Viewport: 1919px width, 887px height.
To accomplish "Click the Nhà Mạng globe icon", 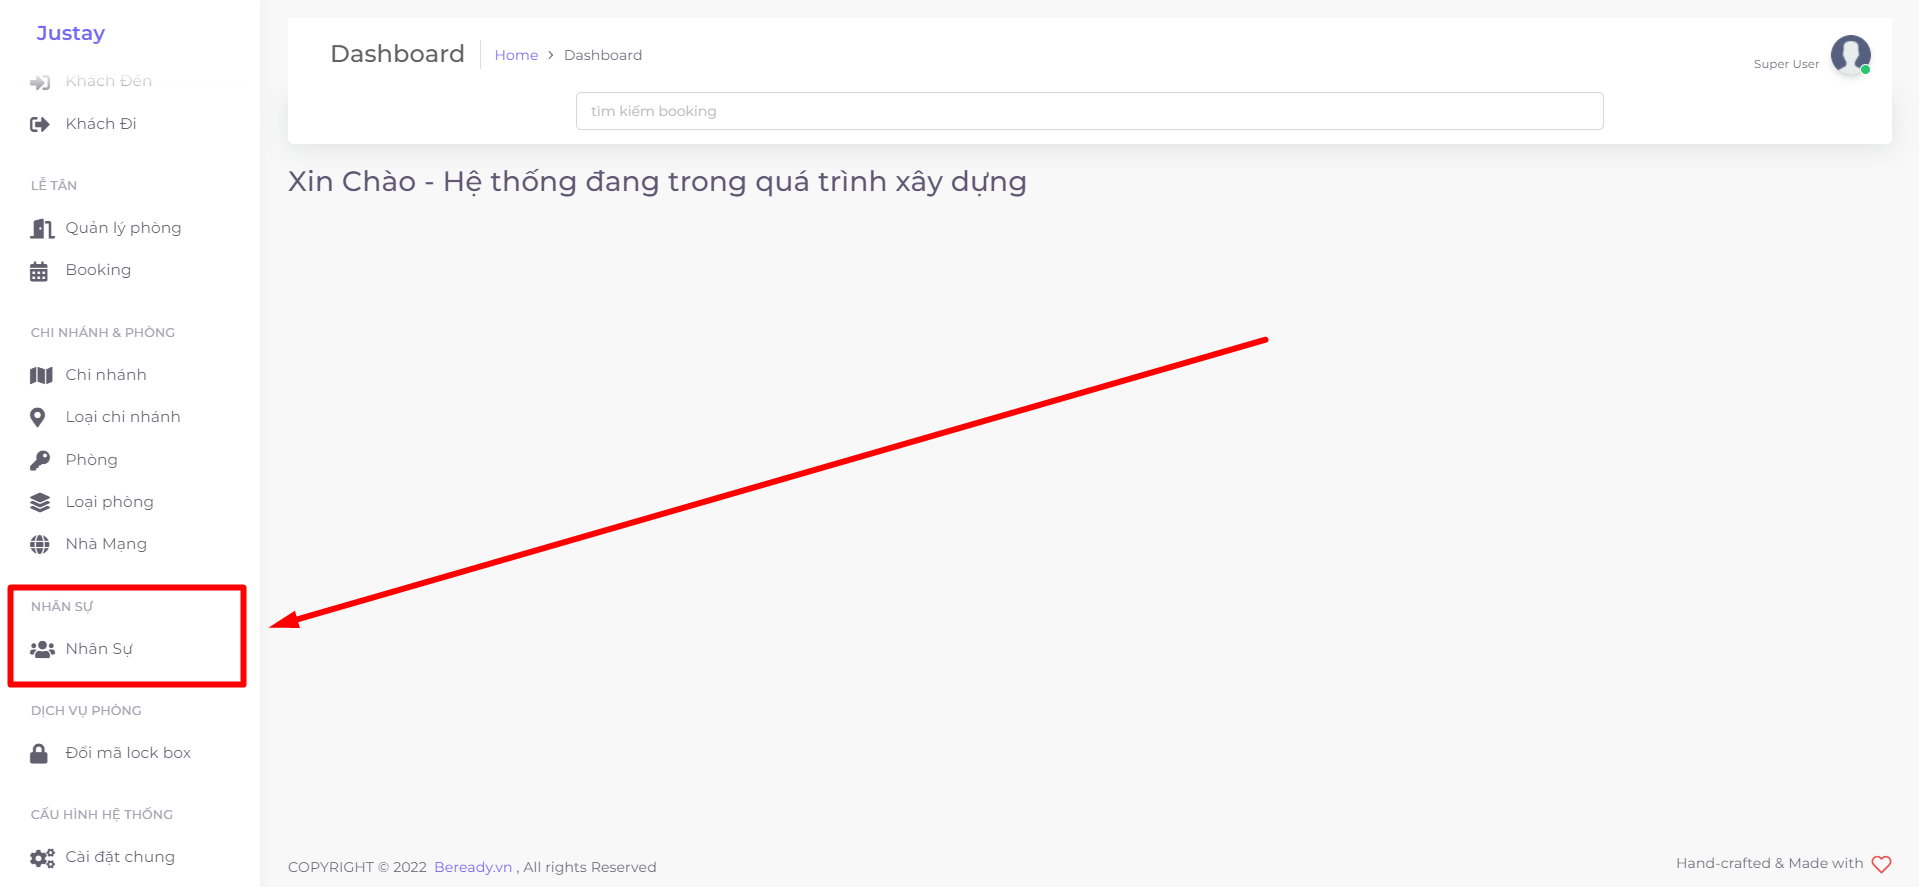I will [40, 545].
